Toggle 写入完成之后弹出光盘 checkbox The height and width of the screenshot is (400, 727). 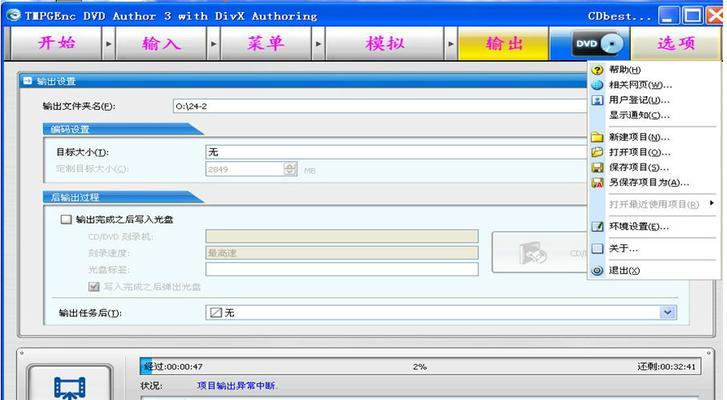pos(94,287)
